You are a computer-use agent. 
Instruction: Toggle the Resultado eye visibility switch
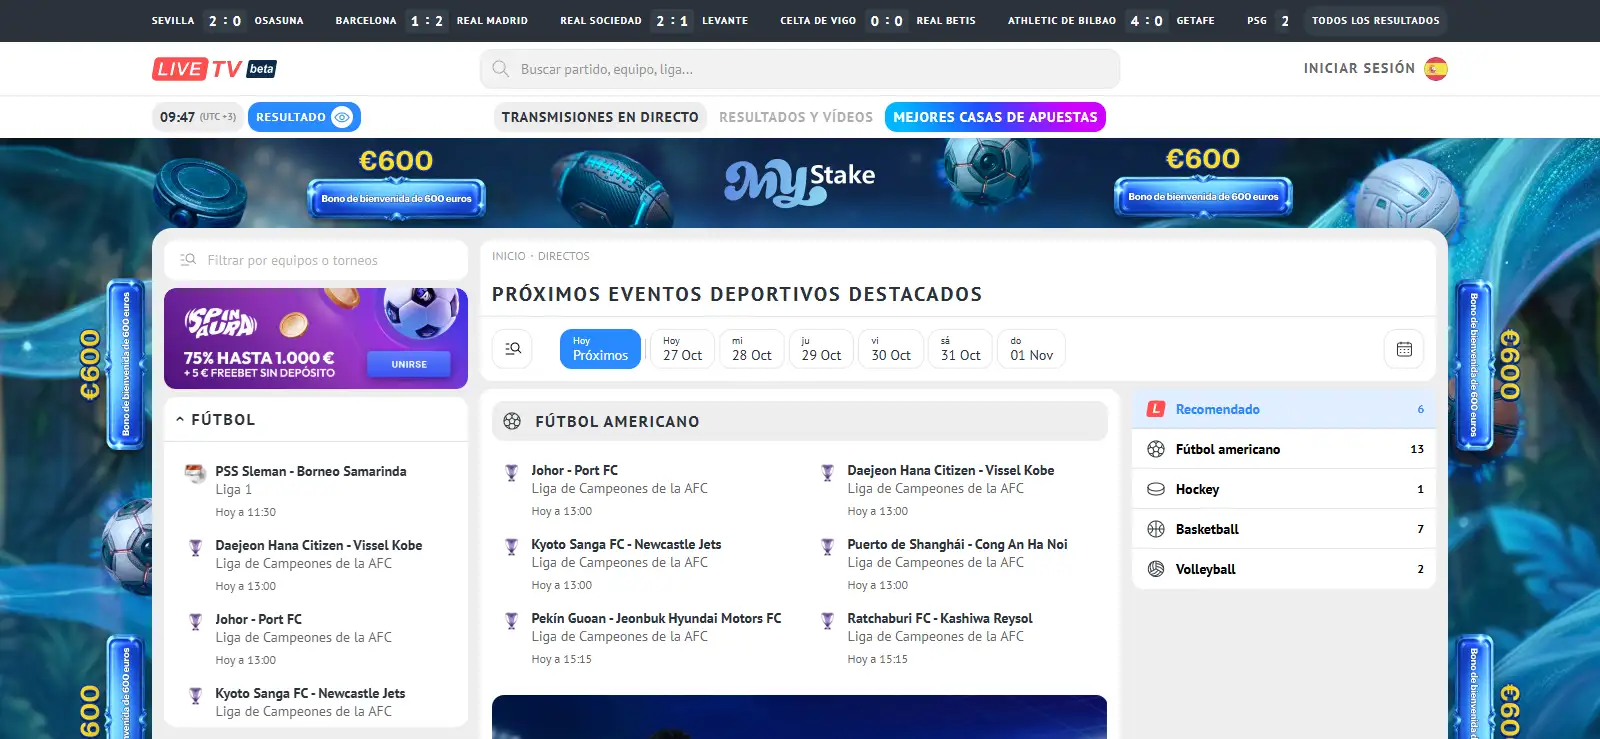342,117
